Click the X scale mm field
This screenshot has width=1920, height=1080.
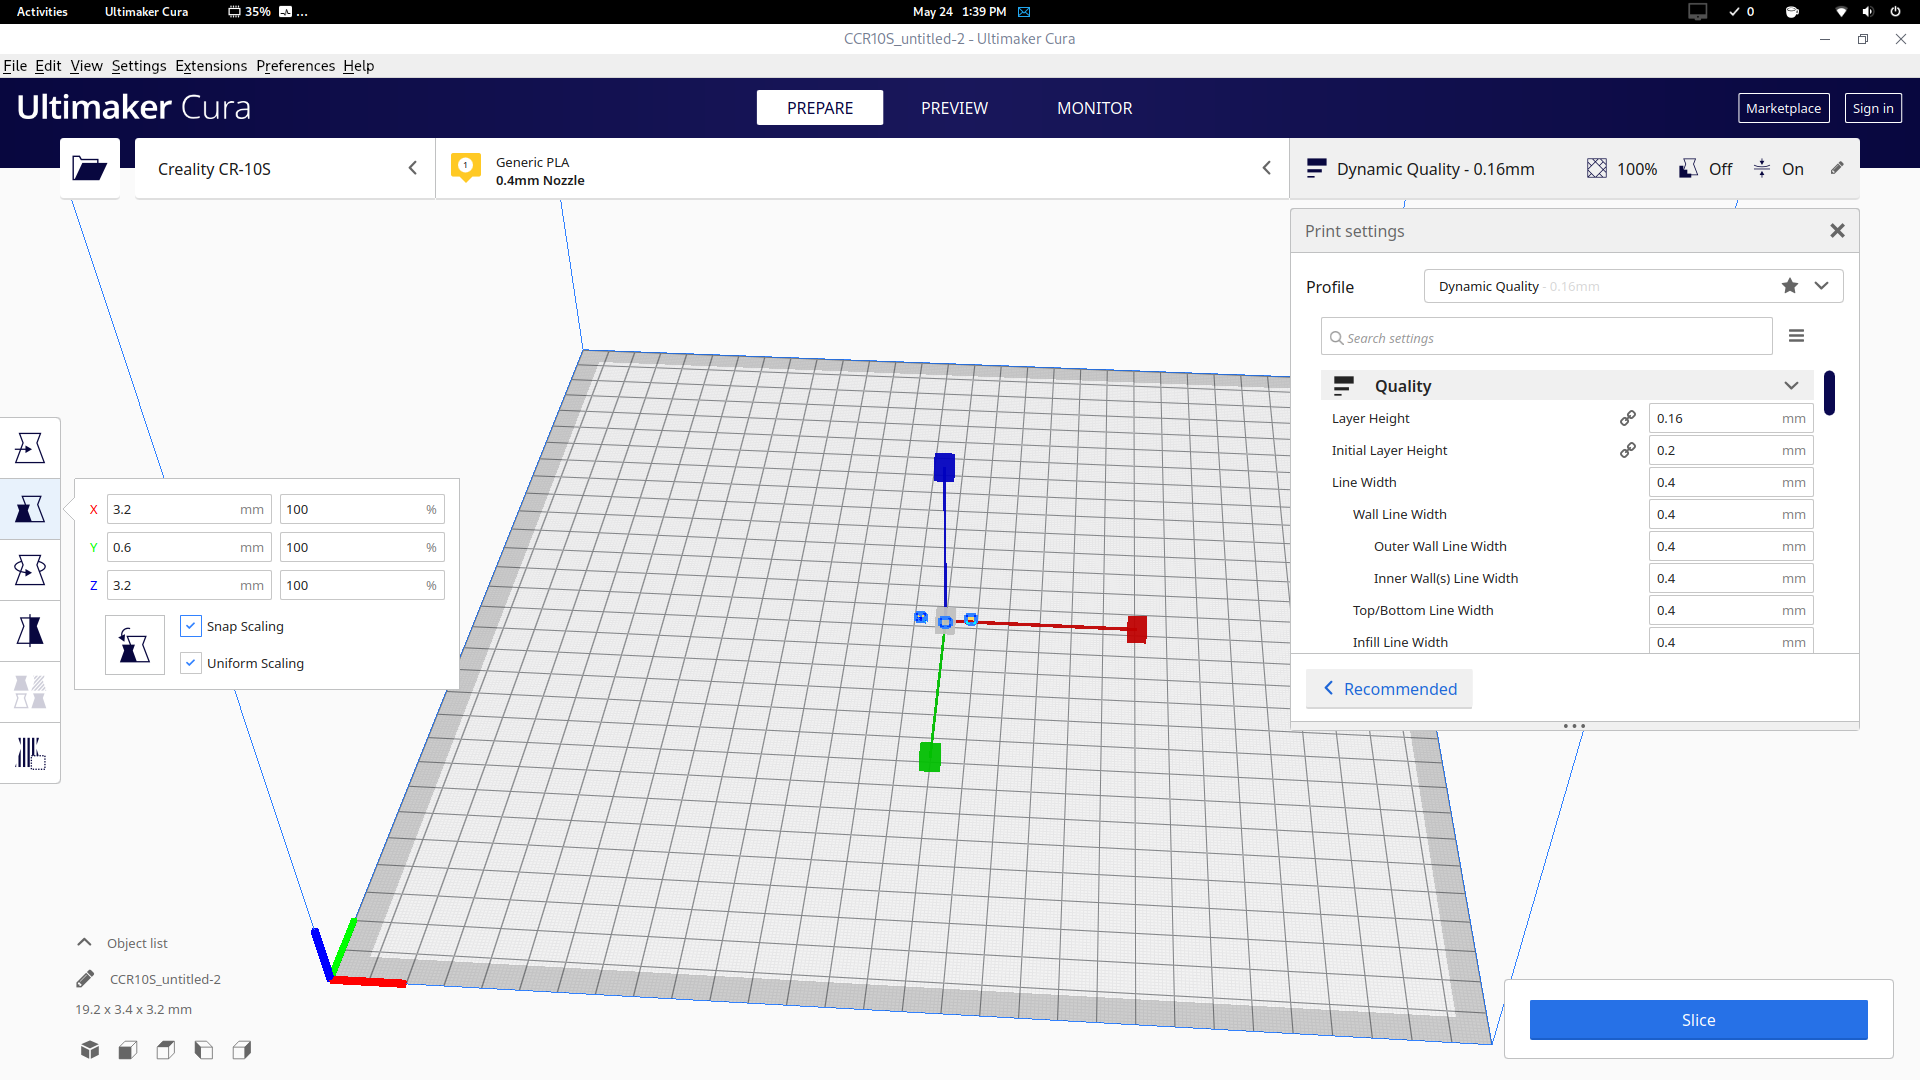[x=189, y=509]
